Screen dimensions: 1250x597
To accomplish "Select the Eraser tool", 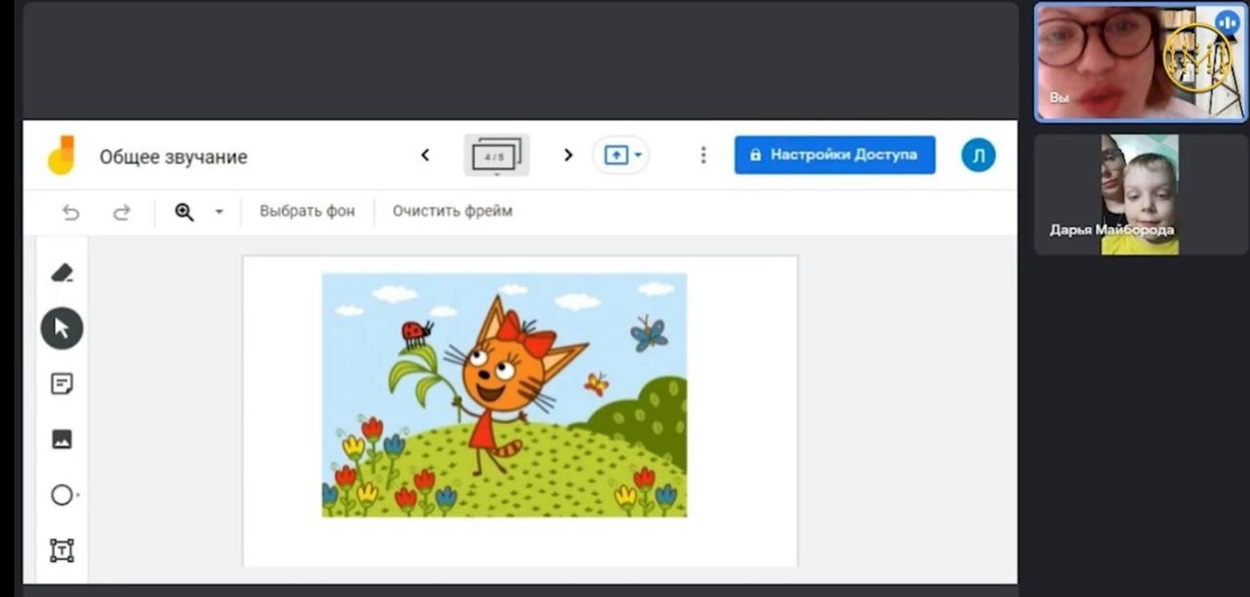I will pyautogui.click(x=62, y=272).
